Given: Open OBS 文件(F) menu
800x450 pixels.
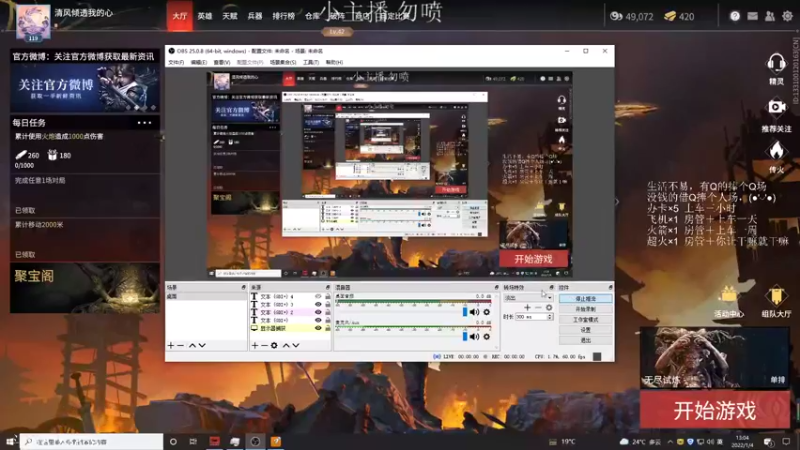Looking at the screenshot, I should click(x=176, y=62).
